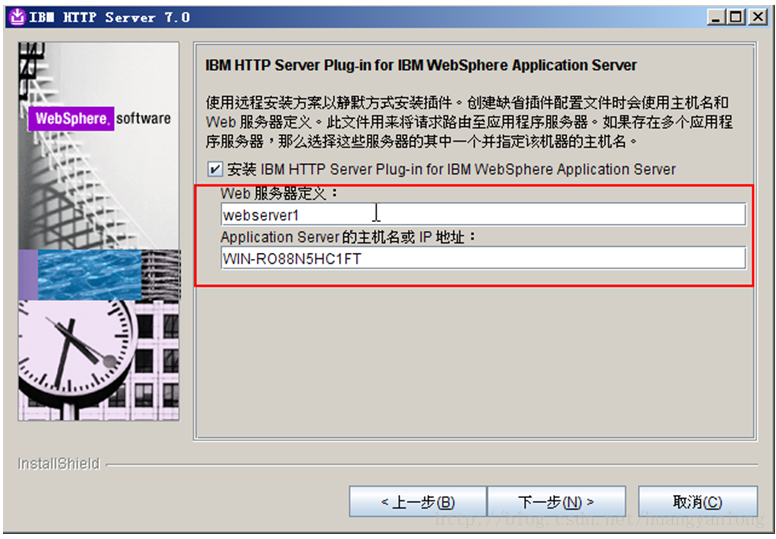Proceed with the 下一步(N) button
This screenshot has width=776, height=539.
556,502
